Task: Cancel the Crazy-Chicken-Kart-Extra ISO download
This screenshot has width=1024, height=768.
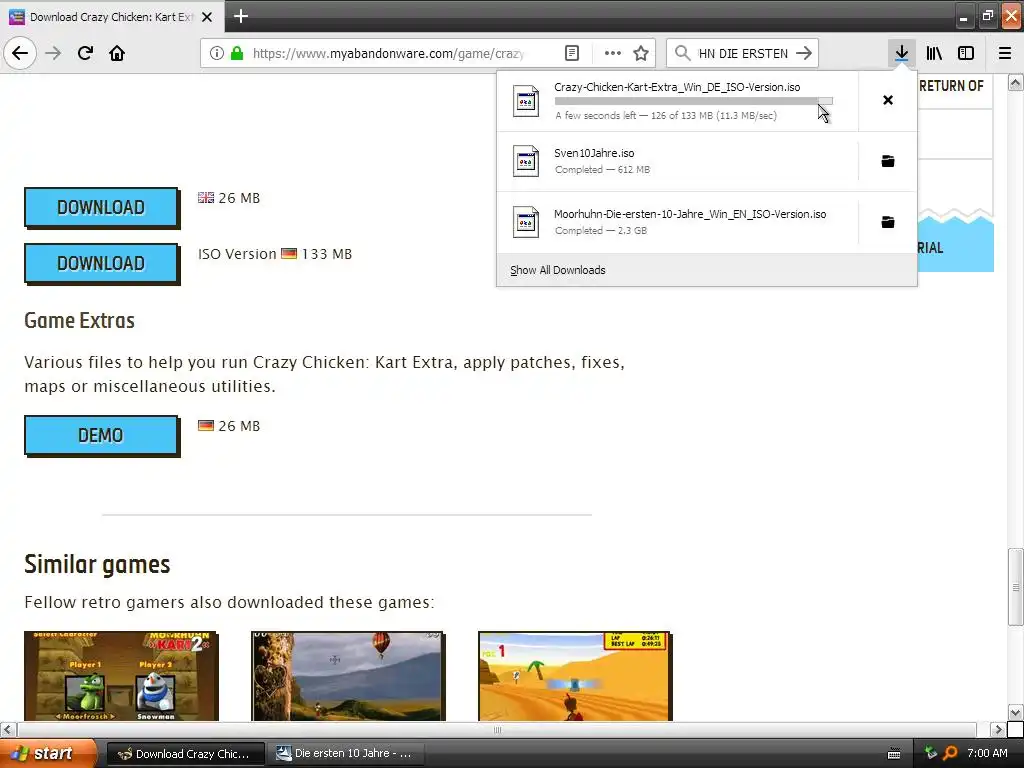Action: click(x=888, y=100)
